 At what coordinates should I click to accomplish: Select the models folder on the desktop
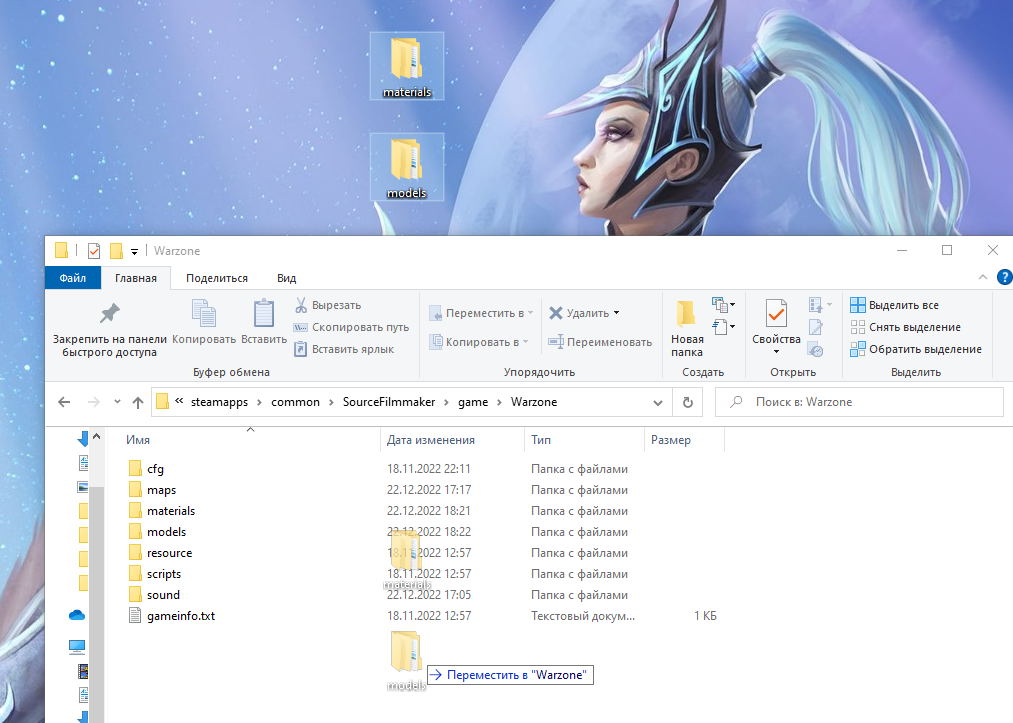tap(406, 167)
